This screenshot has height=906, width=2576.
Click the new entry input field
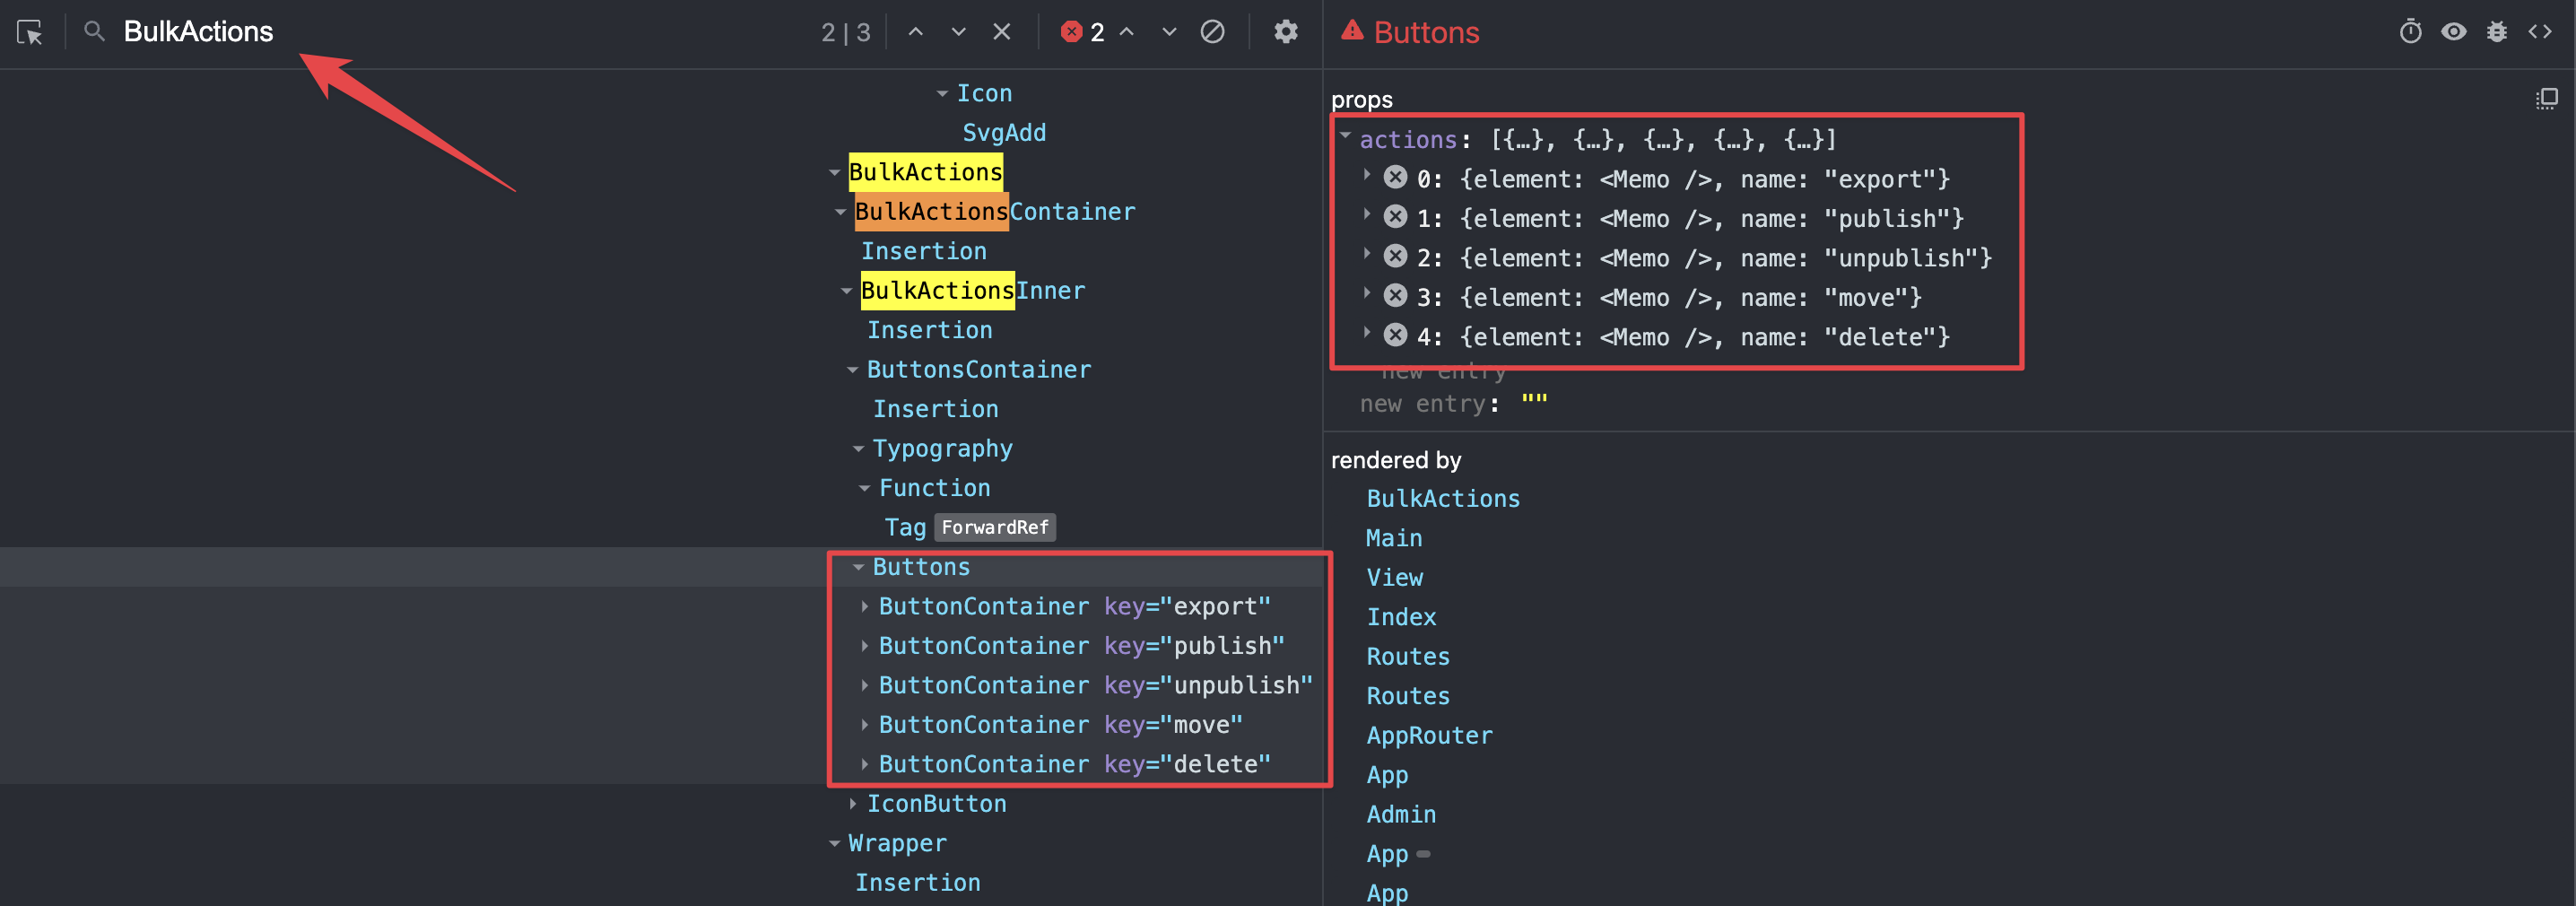coord(1532,403)
